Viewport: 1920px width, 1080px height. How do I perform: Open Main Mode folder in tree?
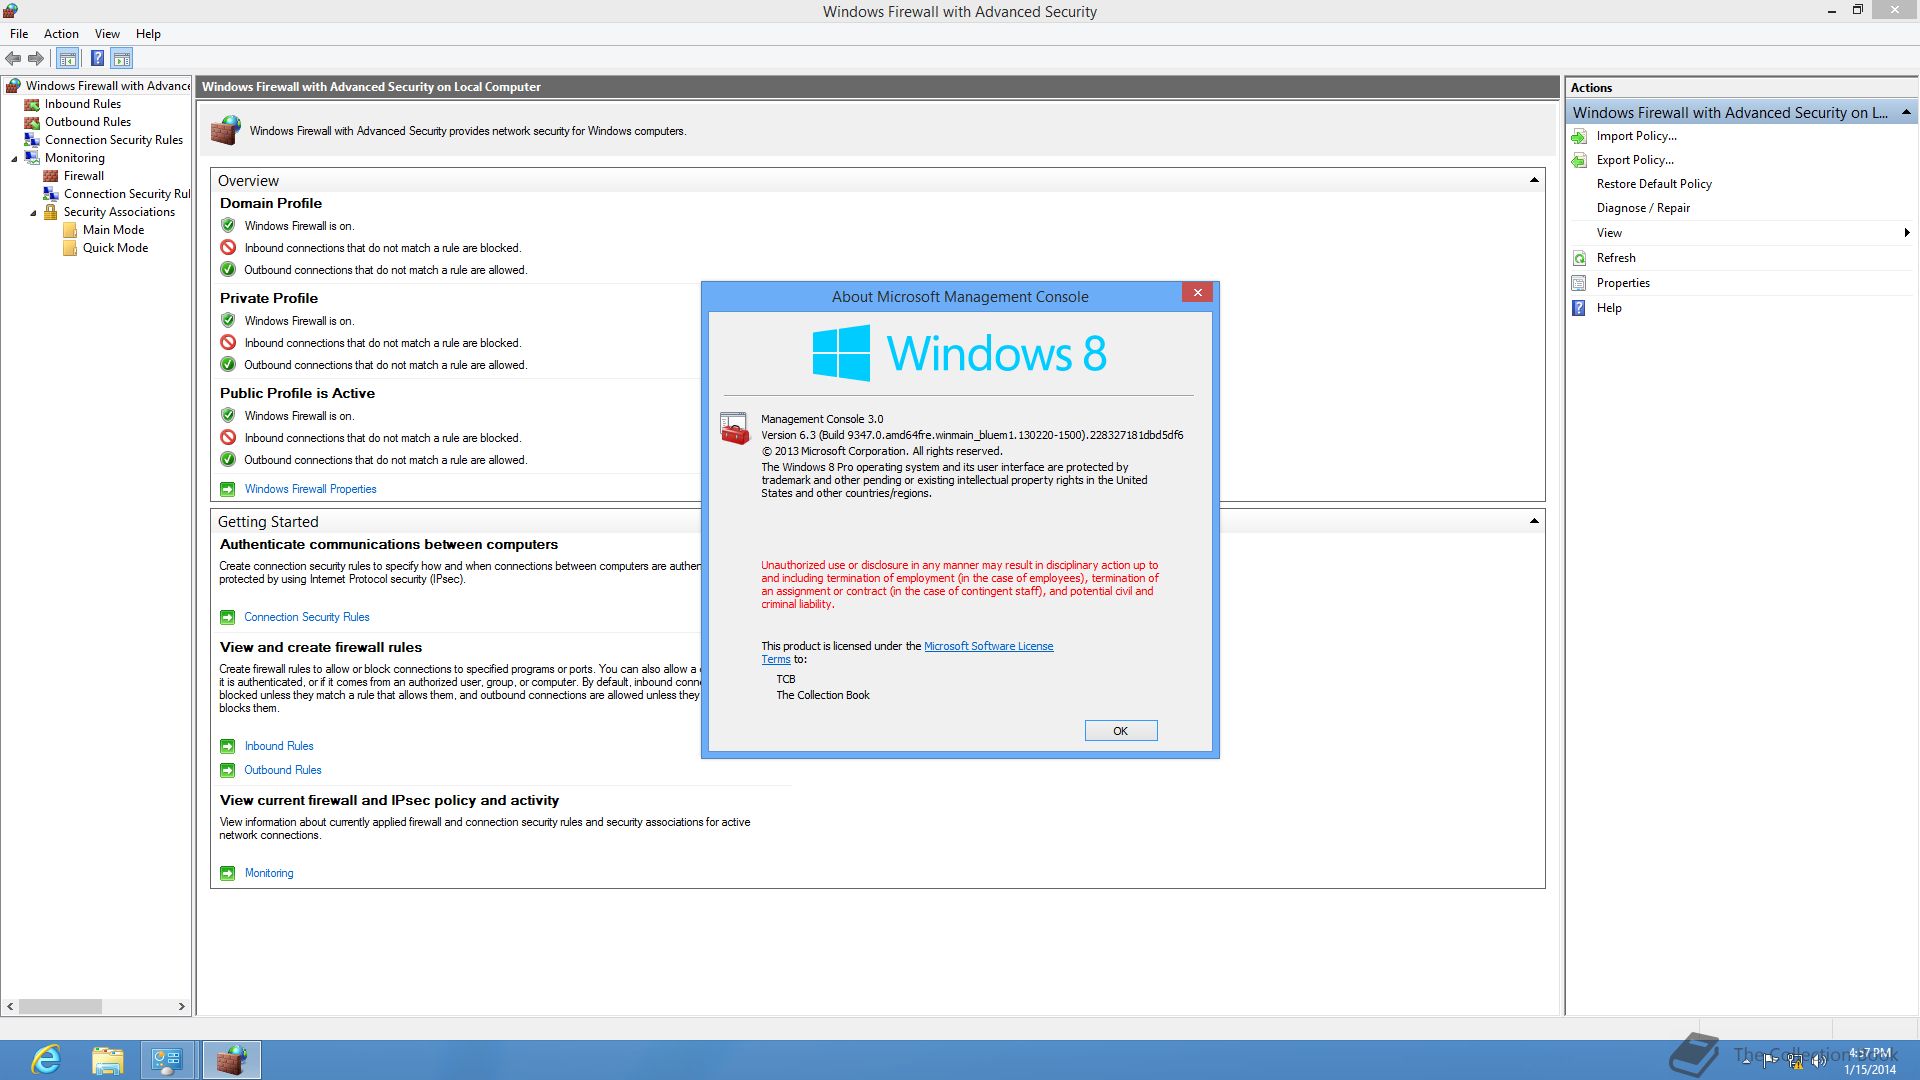[113, 230]
